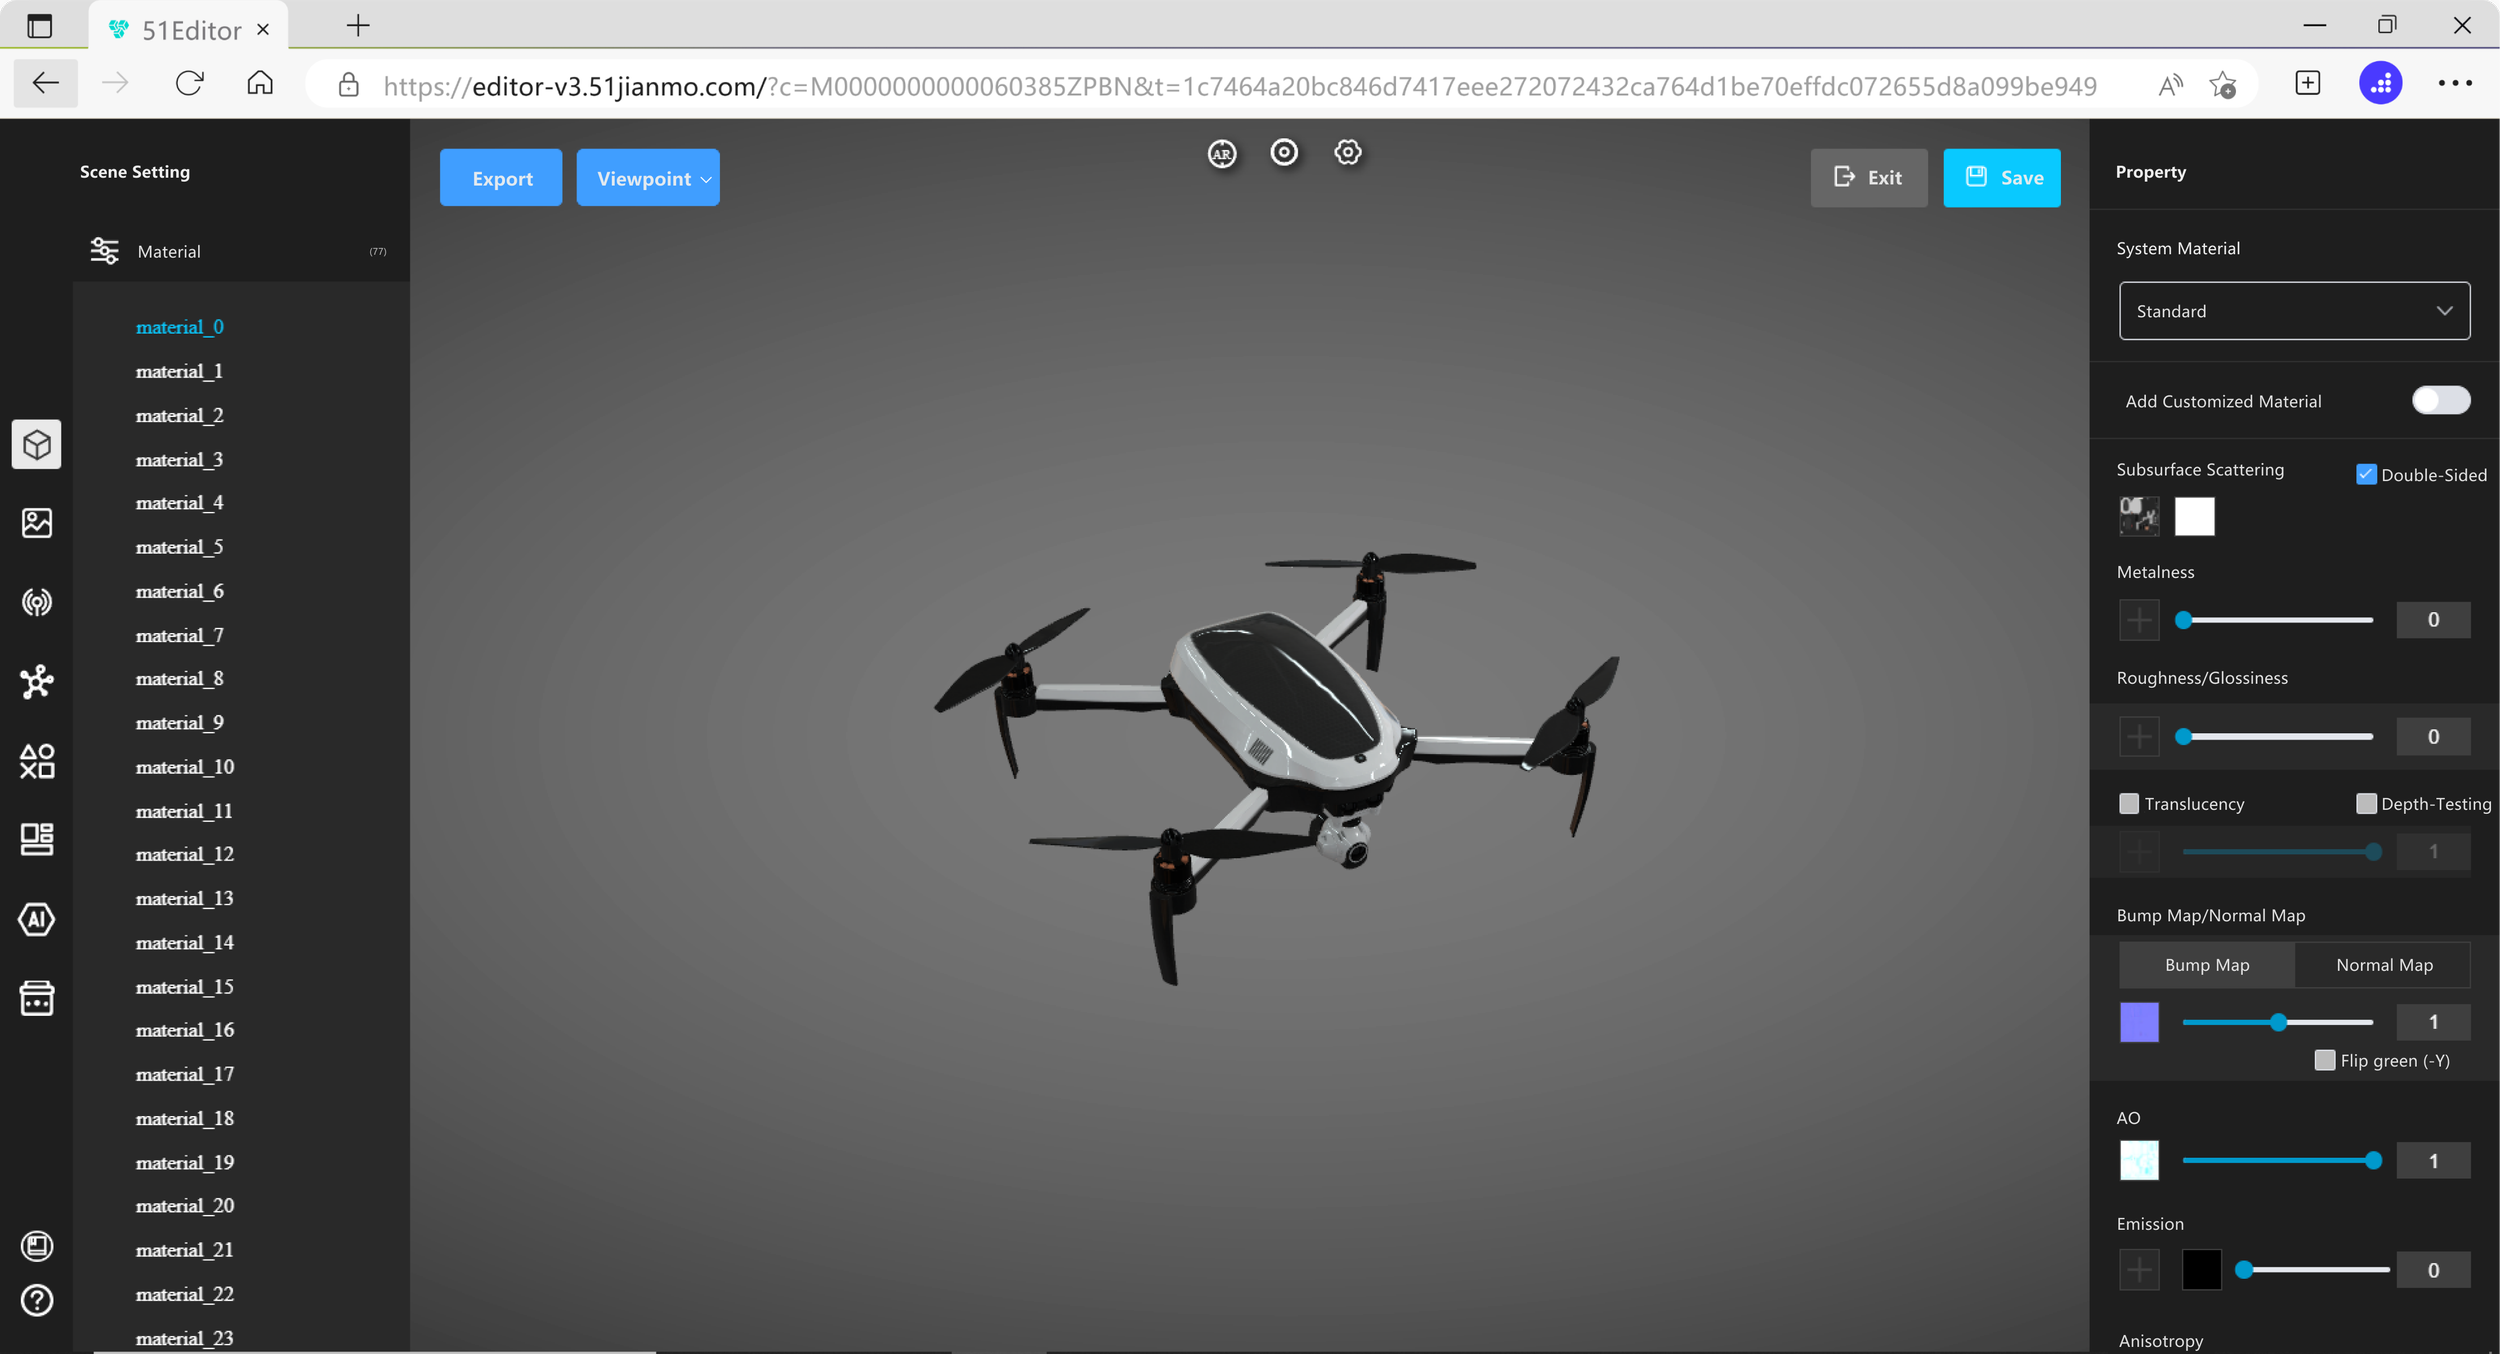Open the shapes elements sidebar icon

[37, 761]
